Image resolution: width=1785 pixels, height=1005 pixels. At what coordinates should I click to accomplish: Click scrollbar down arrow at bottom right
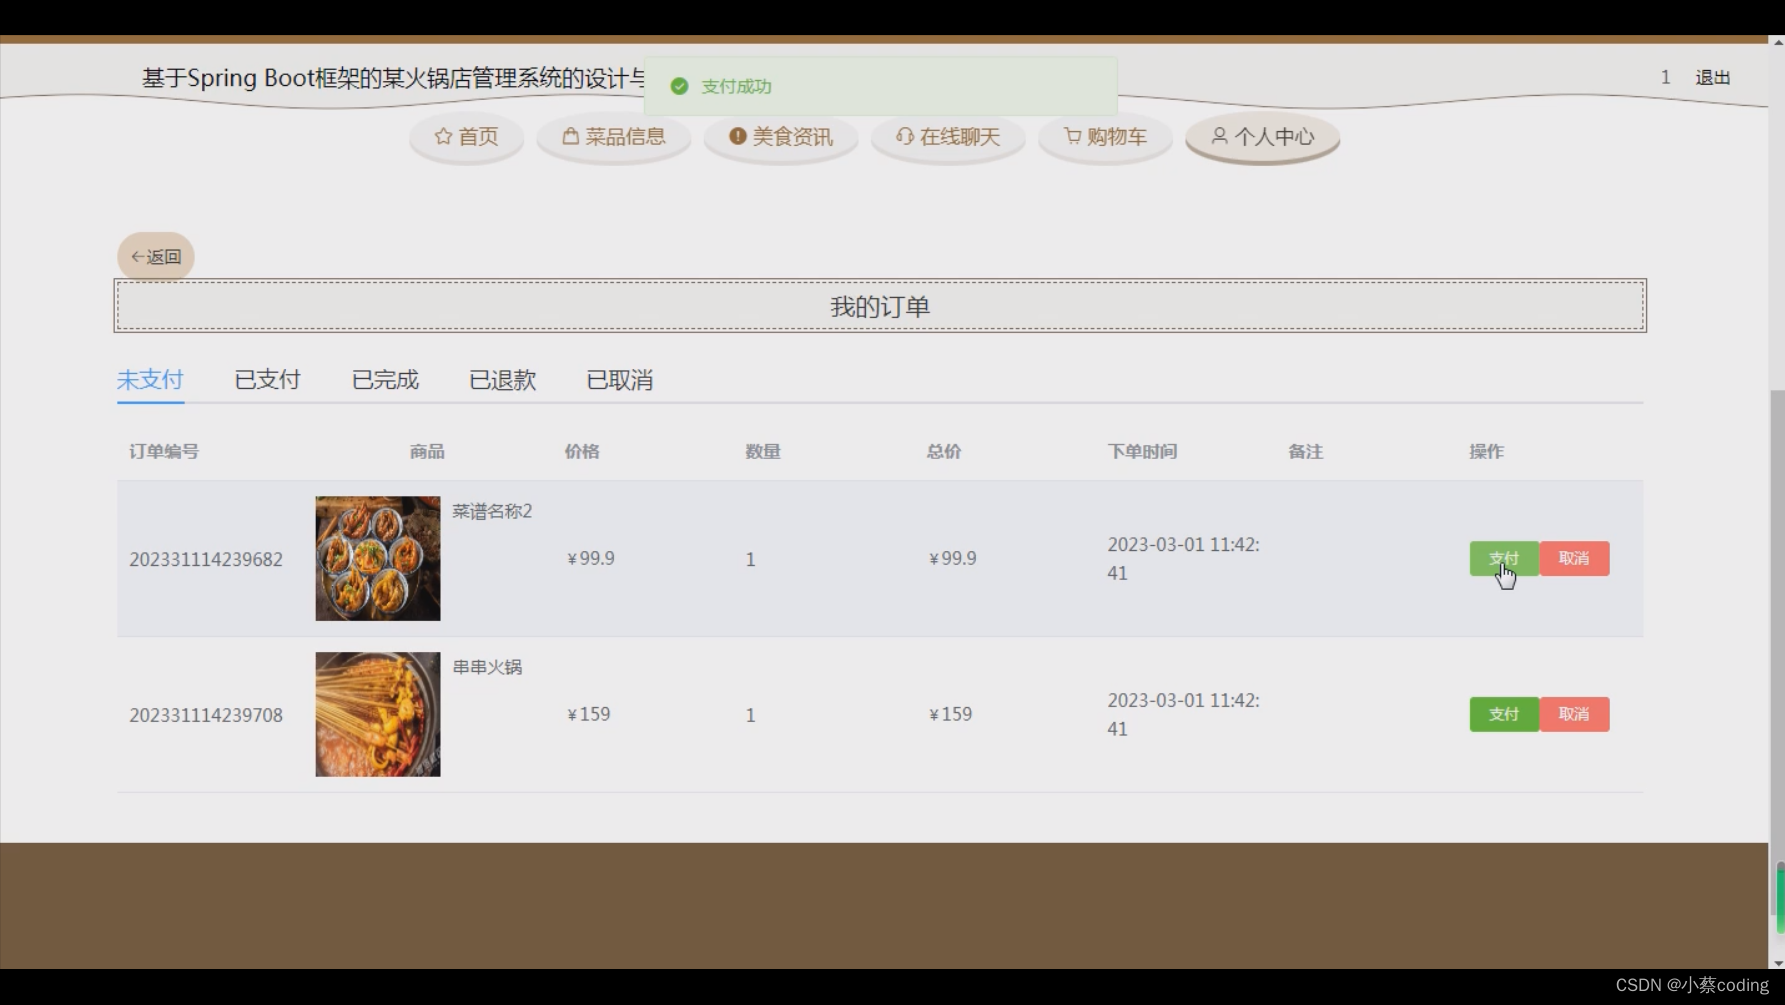[x=1777, y=962]
